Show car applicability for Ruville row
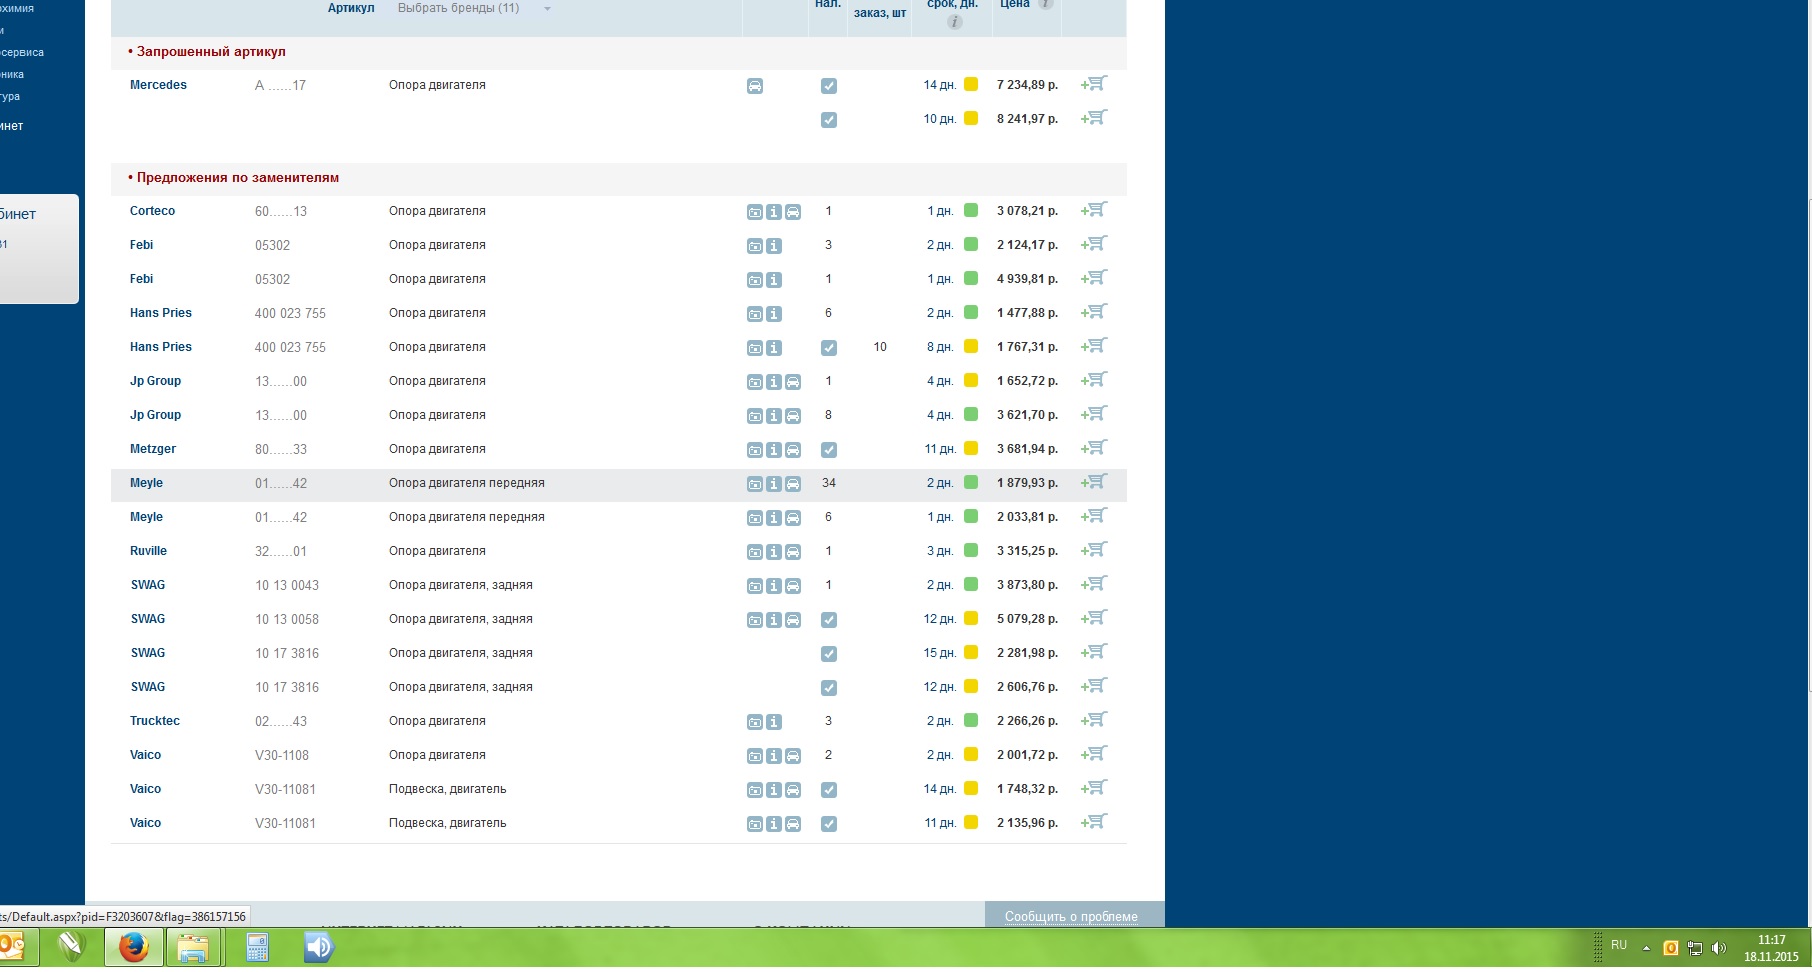This screenshot has height=972, width=1812. 793,552
